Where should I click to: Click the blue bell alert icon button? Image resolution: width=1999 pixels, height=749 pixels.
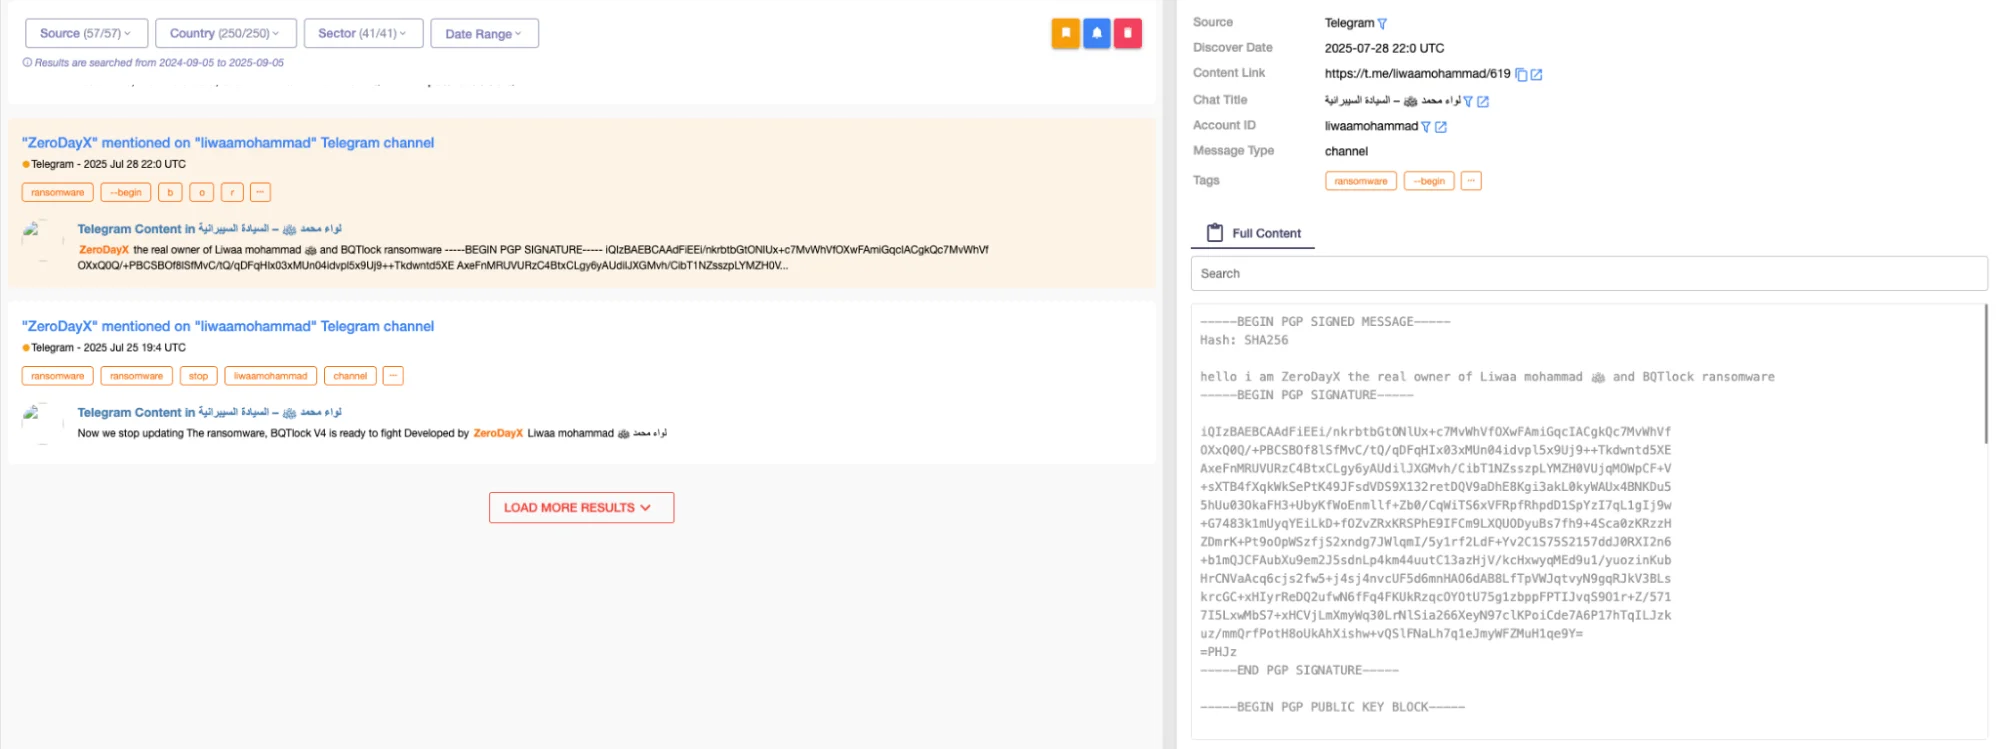pos(1096,33)
